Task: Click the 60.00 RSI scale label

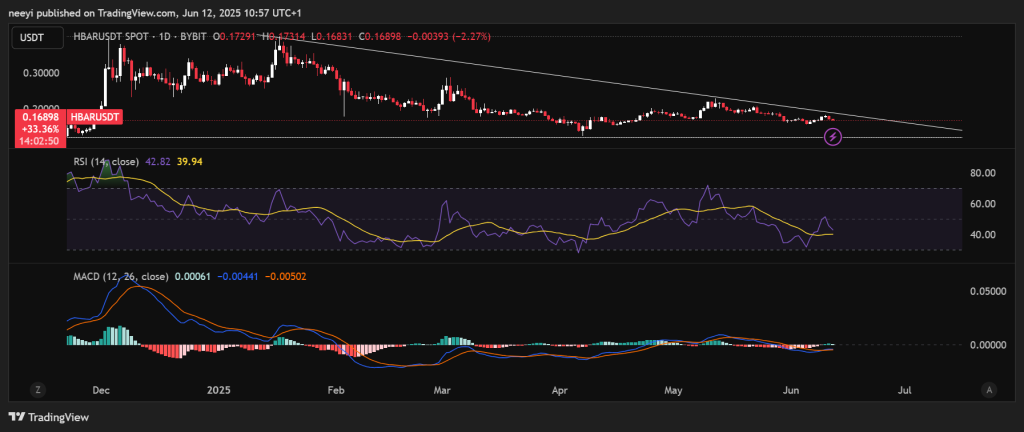Action: pyautogui.click(x=982, y=204)
